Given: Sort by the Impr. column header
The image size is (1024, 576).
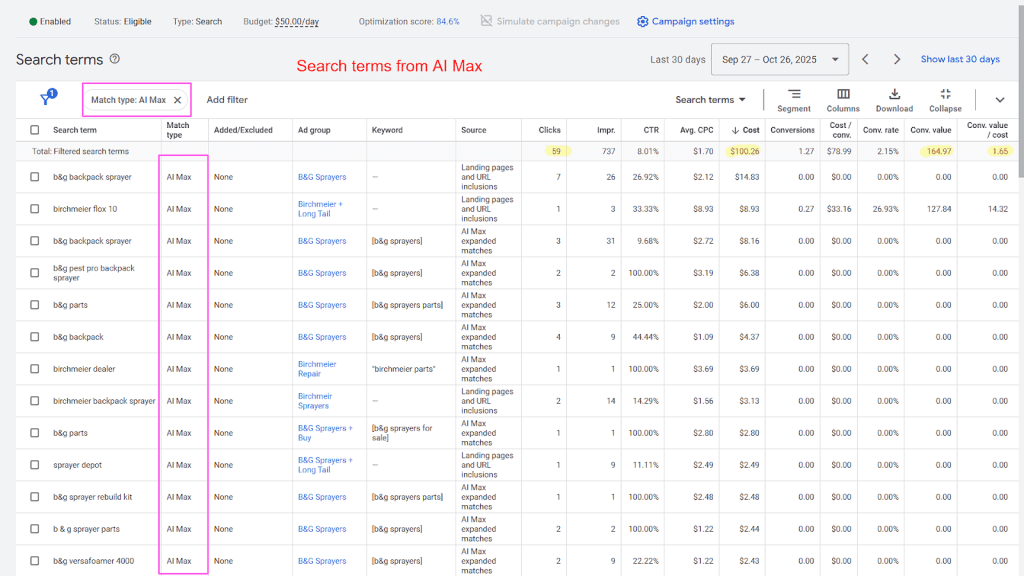Looking at the screenshot, I should point(605,130).
